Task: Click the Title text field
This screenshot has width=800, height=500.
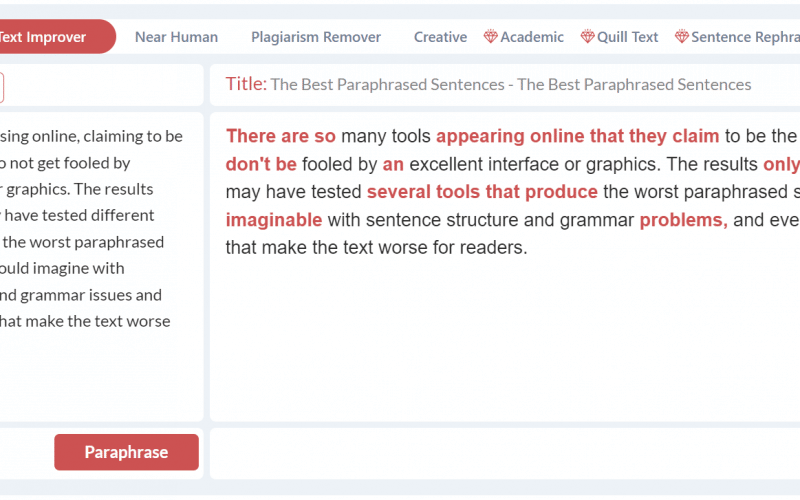Action: tap(510, 85)
